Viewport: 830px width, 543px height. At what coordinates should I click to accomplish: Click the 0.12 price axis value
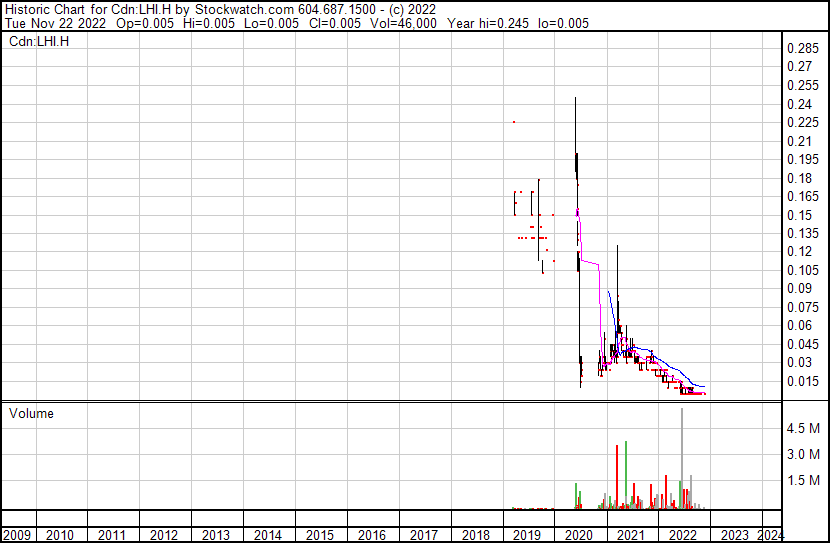tap(799, 251)
